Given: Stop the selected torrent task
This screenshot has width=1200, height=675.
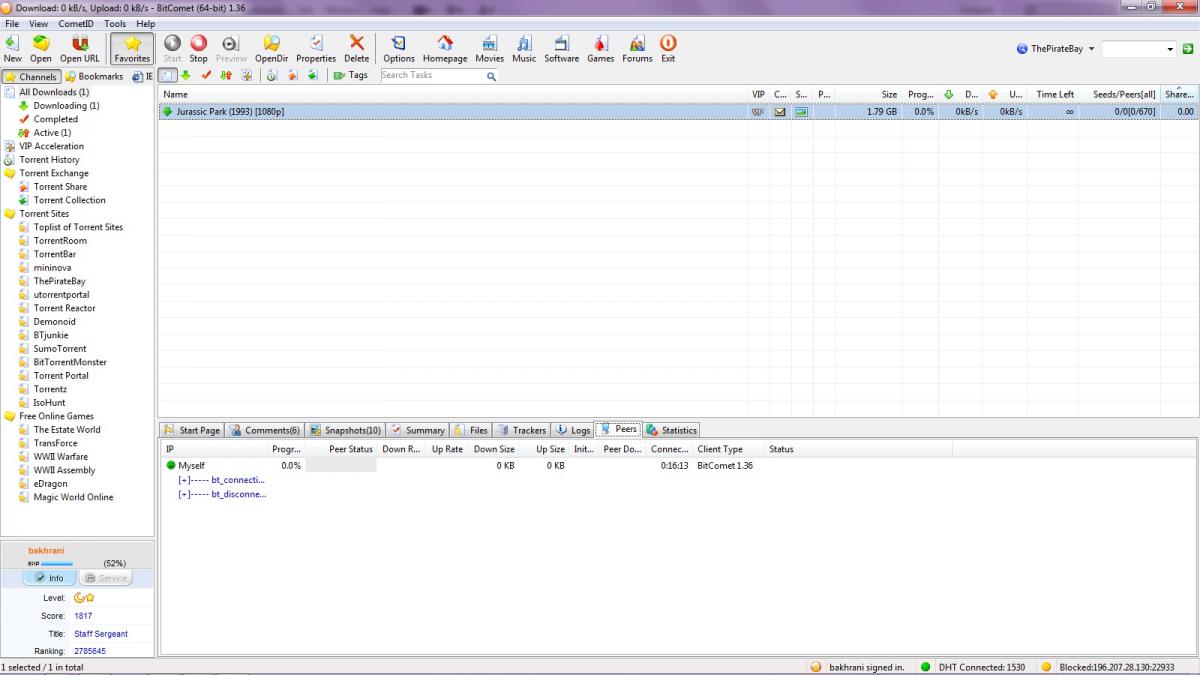Looking at the screenshot, I should coord(199,48).
